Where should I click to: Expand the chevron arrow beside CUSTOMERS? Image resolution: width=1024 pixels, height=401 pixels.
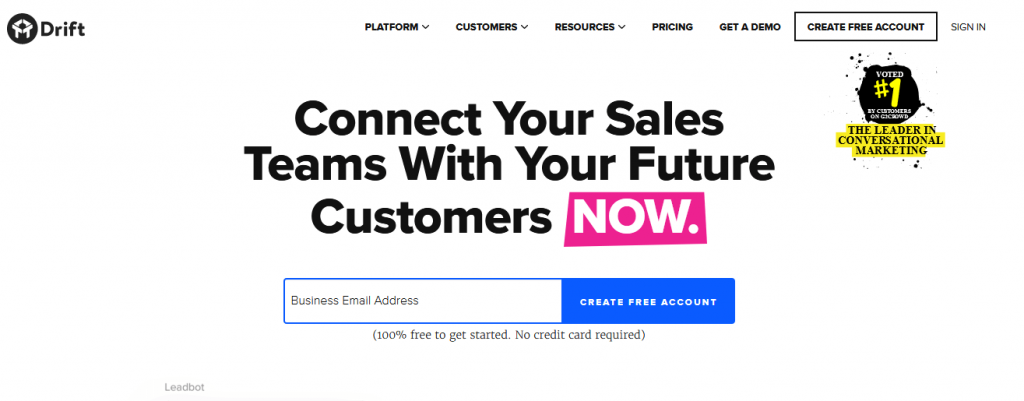pos(524,27)
